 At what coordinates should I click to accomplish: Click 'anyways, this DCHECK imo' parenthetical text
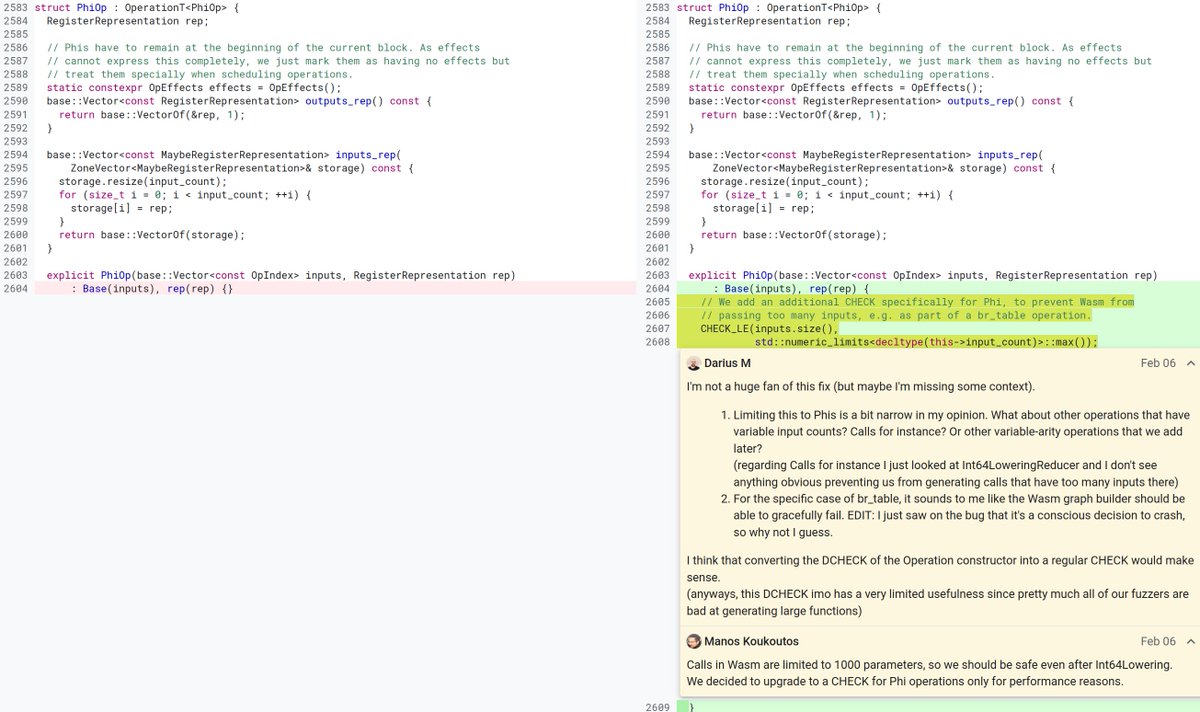pos(937,602)
